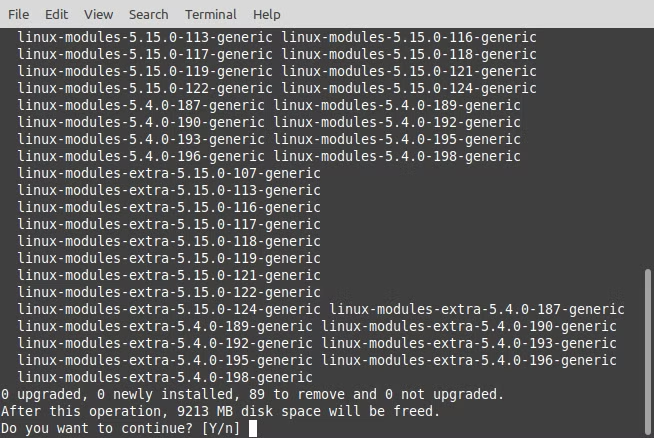This screenshot has height=438, width=654.
Task: Click the linux-modules-extra-5.4.0-187-generic package name
Action: pos(477,309)
